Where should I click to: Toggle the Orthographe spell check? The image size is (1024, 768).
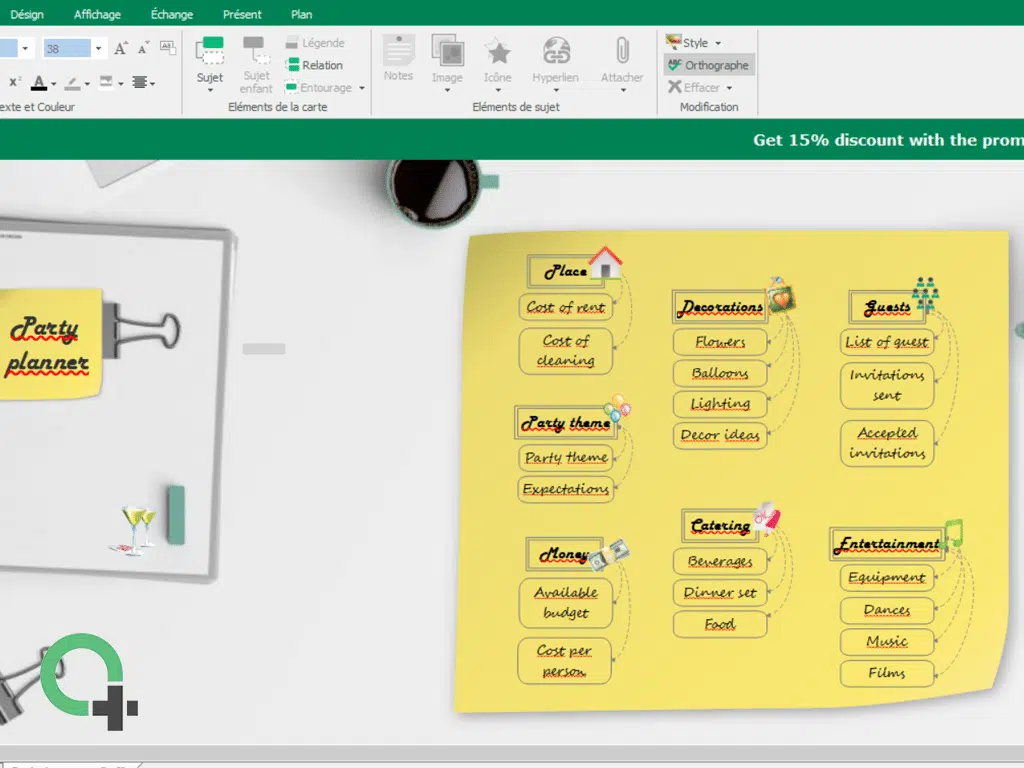point(708,65)
